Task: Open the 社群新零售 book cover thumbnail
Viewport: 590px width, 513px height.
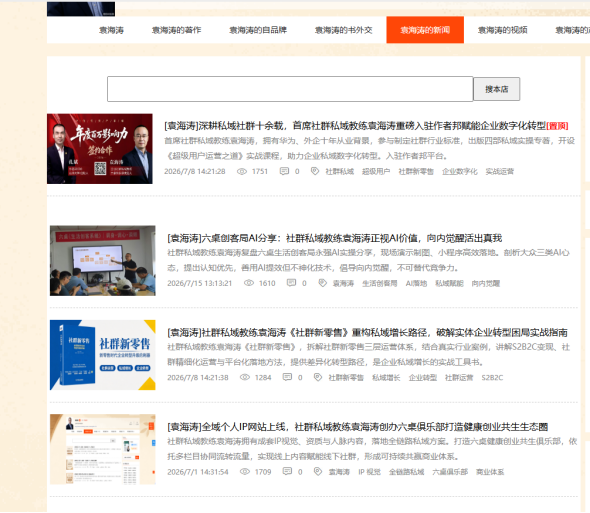Action: tap(103, 355)
